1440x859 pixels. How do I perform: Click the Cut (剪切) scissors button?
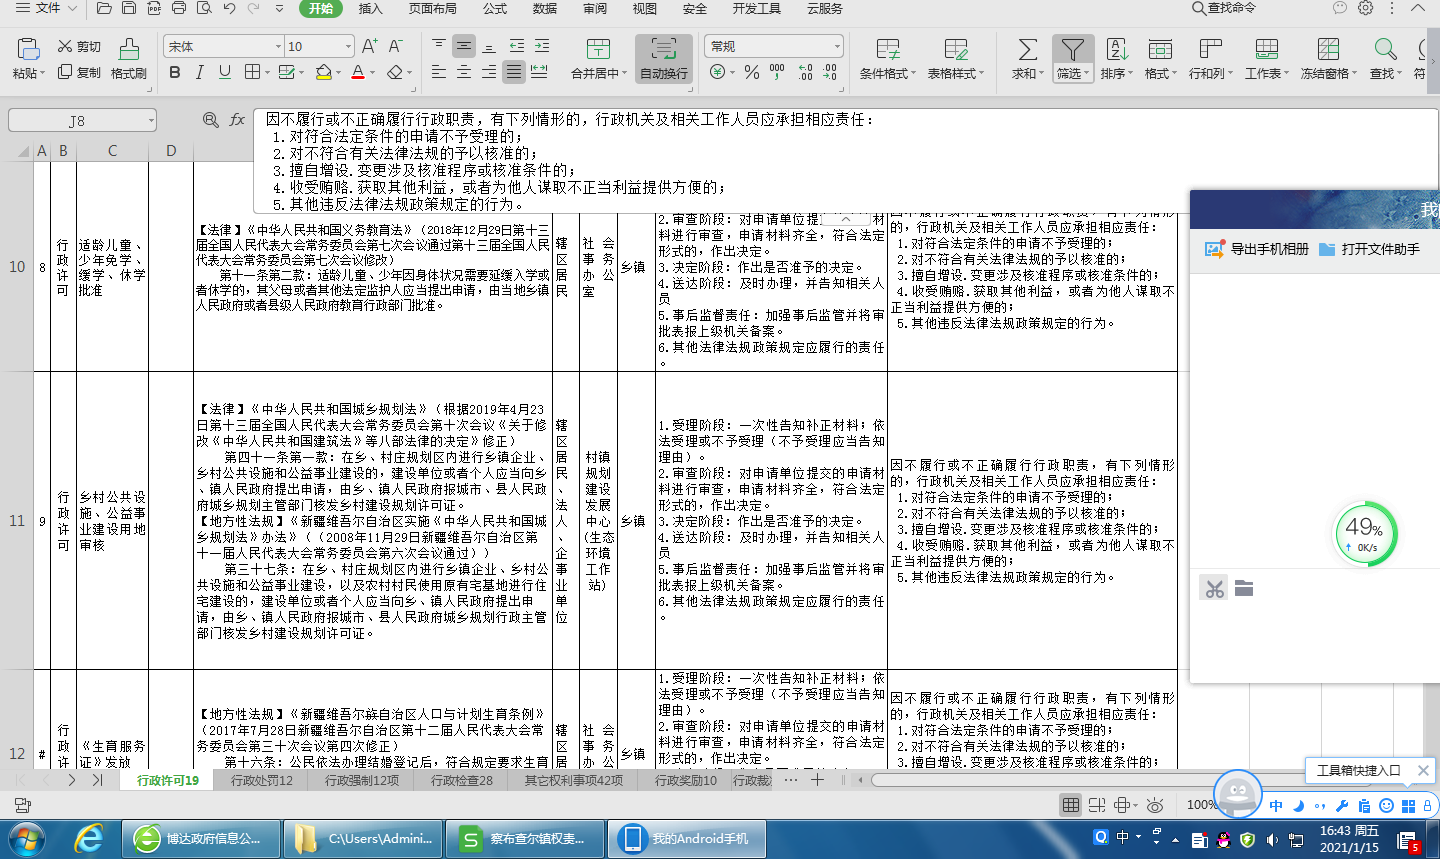(79, 46)
